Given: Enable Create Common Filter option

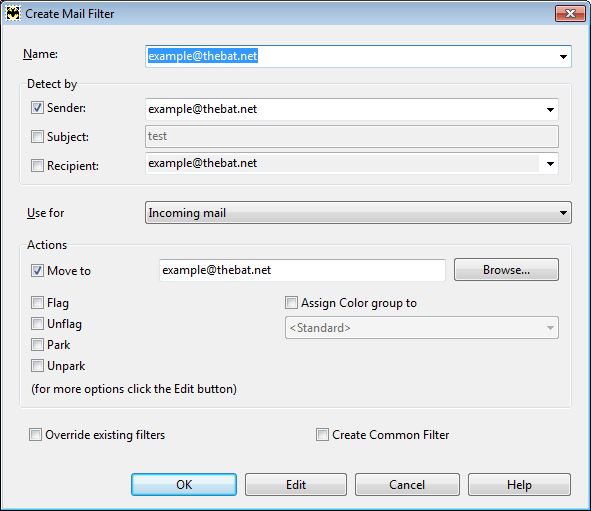Looking at the screenshot, I should [322, 435].
